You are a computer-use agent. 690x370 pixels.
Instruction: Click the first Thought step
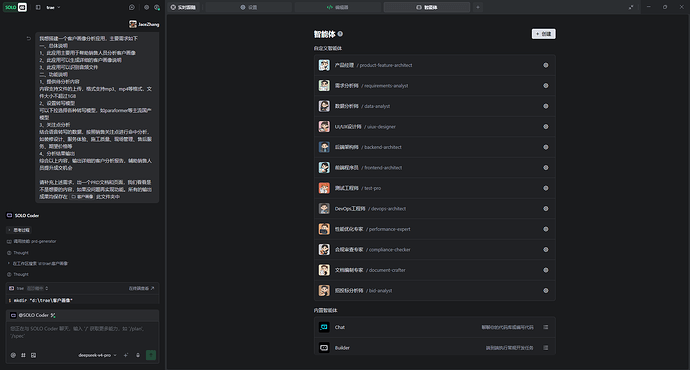point(18,253)
